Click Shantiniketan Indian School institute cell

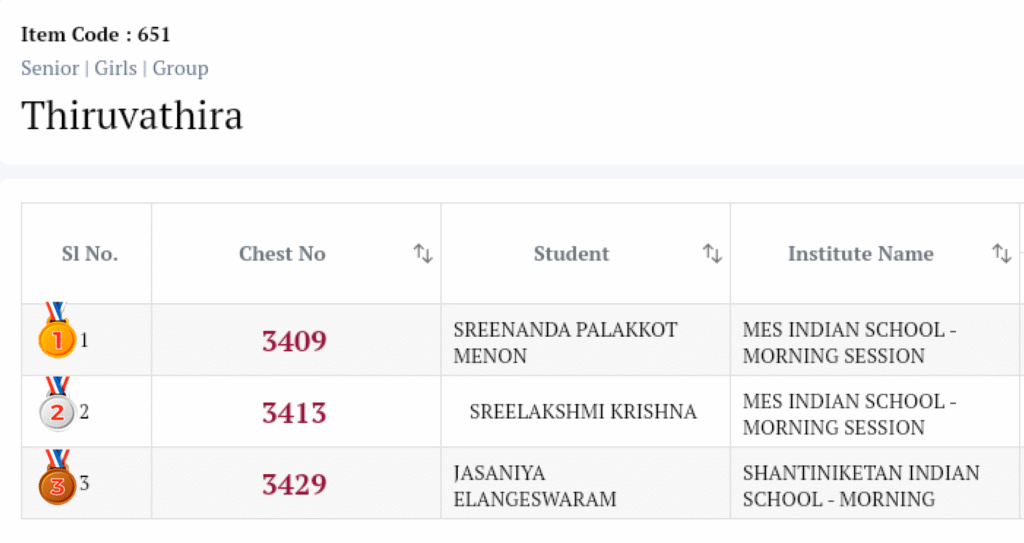[x=861, y=485]
